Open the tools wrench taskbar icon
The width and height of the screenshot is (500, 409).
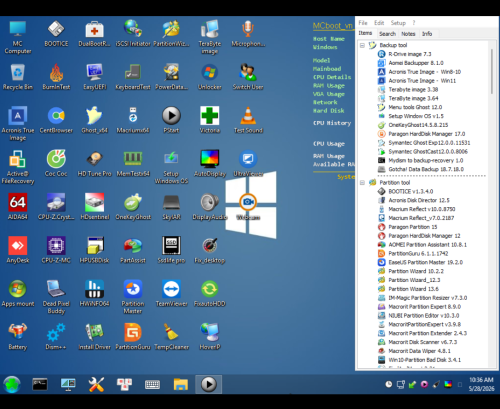point(96,384)
